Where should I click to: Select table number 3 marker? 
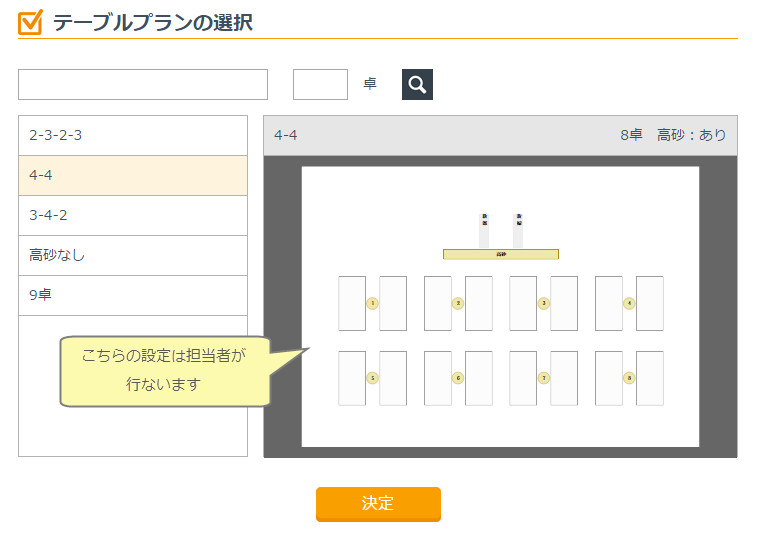tap(543, 303)
